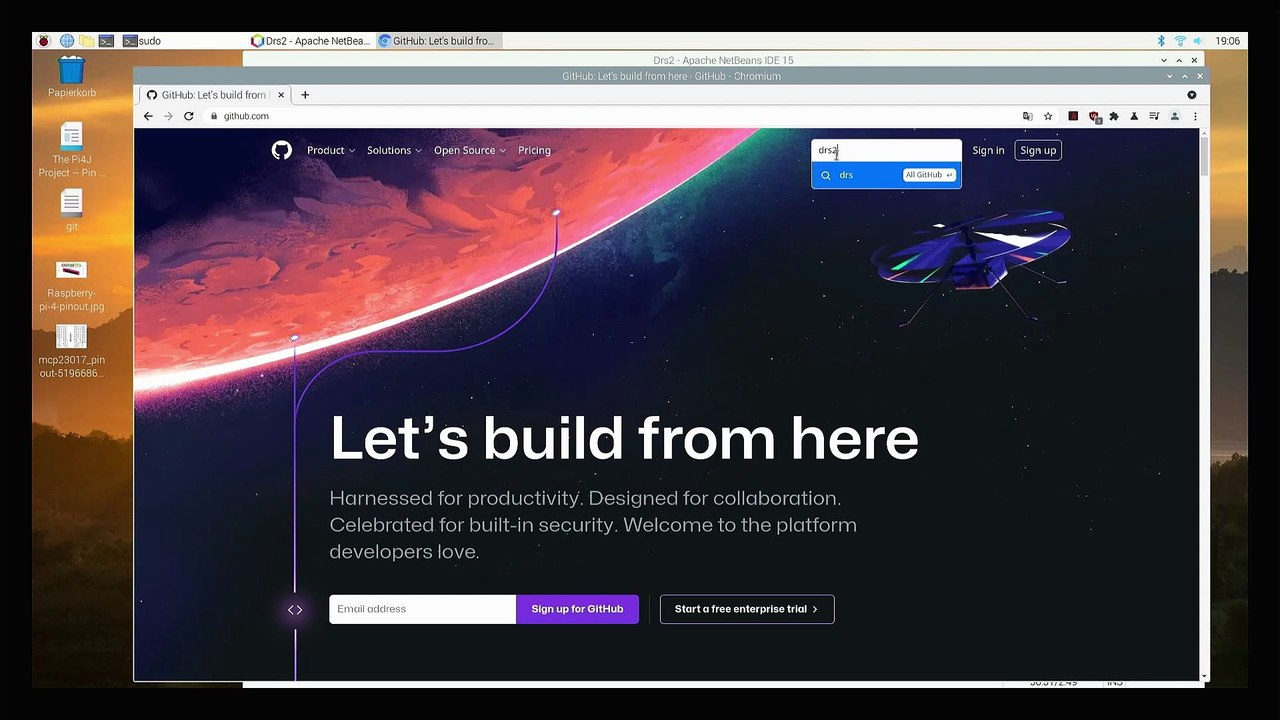The width and height of the screenshot is (1280, 720).
Task: Open the Extensions puzzle piece menu
Action: click(x=1114, y=116)
